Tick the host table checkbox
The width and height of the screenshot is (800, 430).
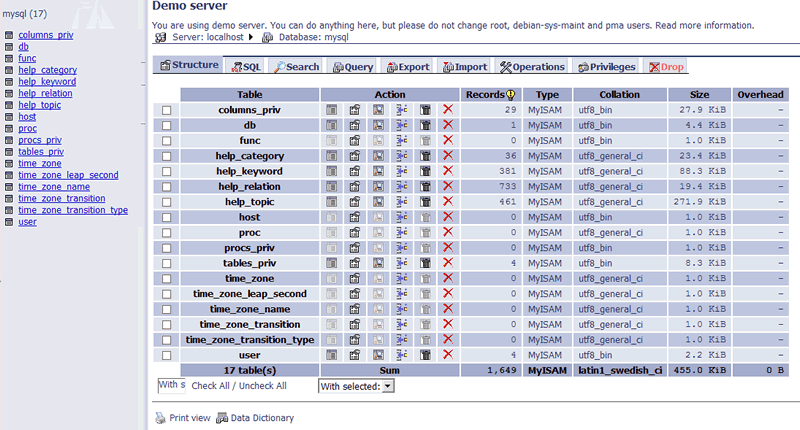coord(166,217)
